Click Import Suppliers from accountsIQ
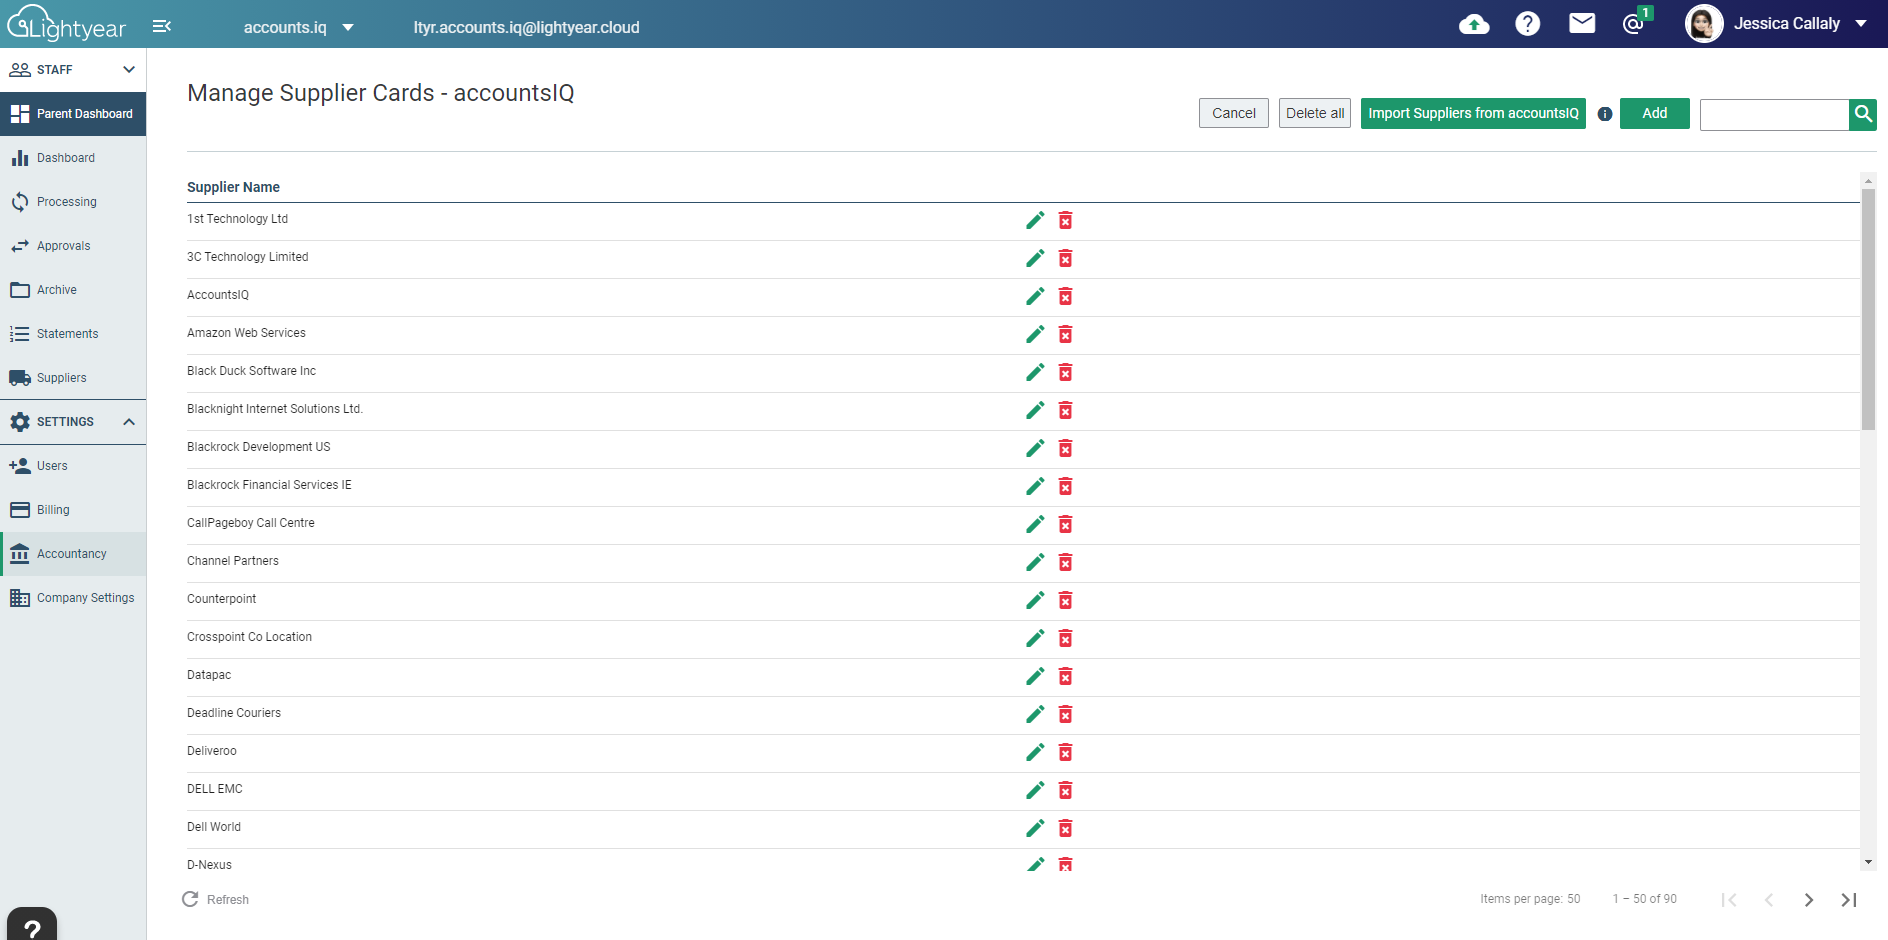The image size is (1888, 940). (x=1473, y=113)
